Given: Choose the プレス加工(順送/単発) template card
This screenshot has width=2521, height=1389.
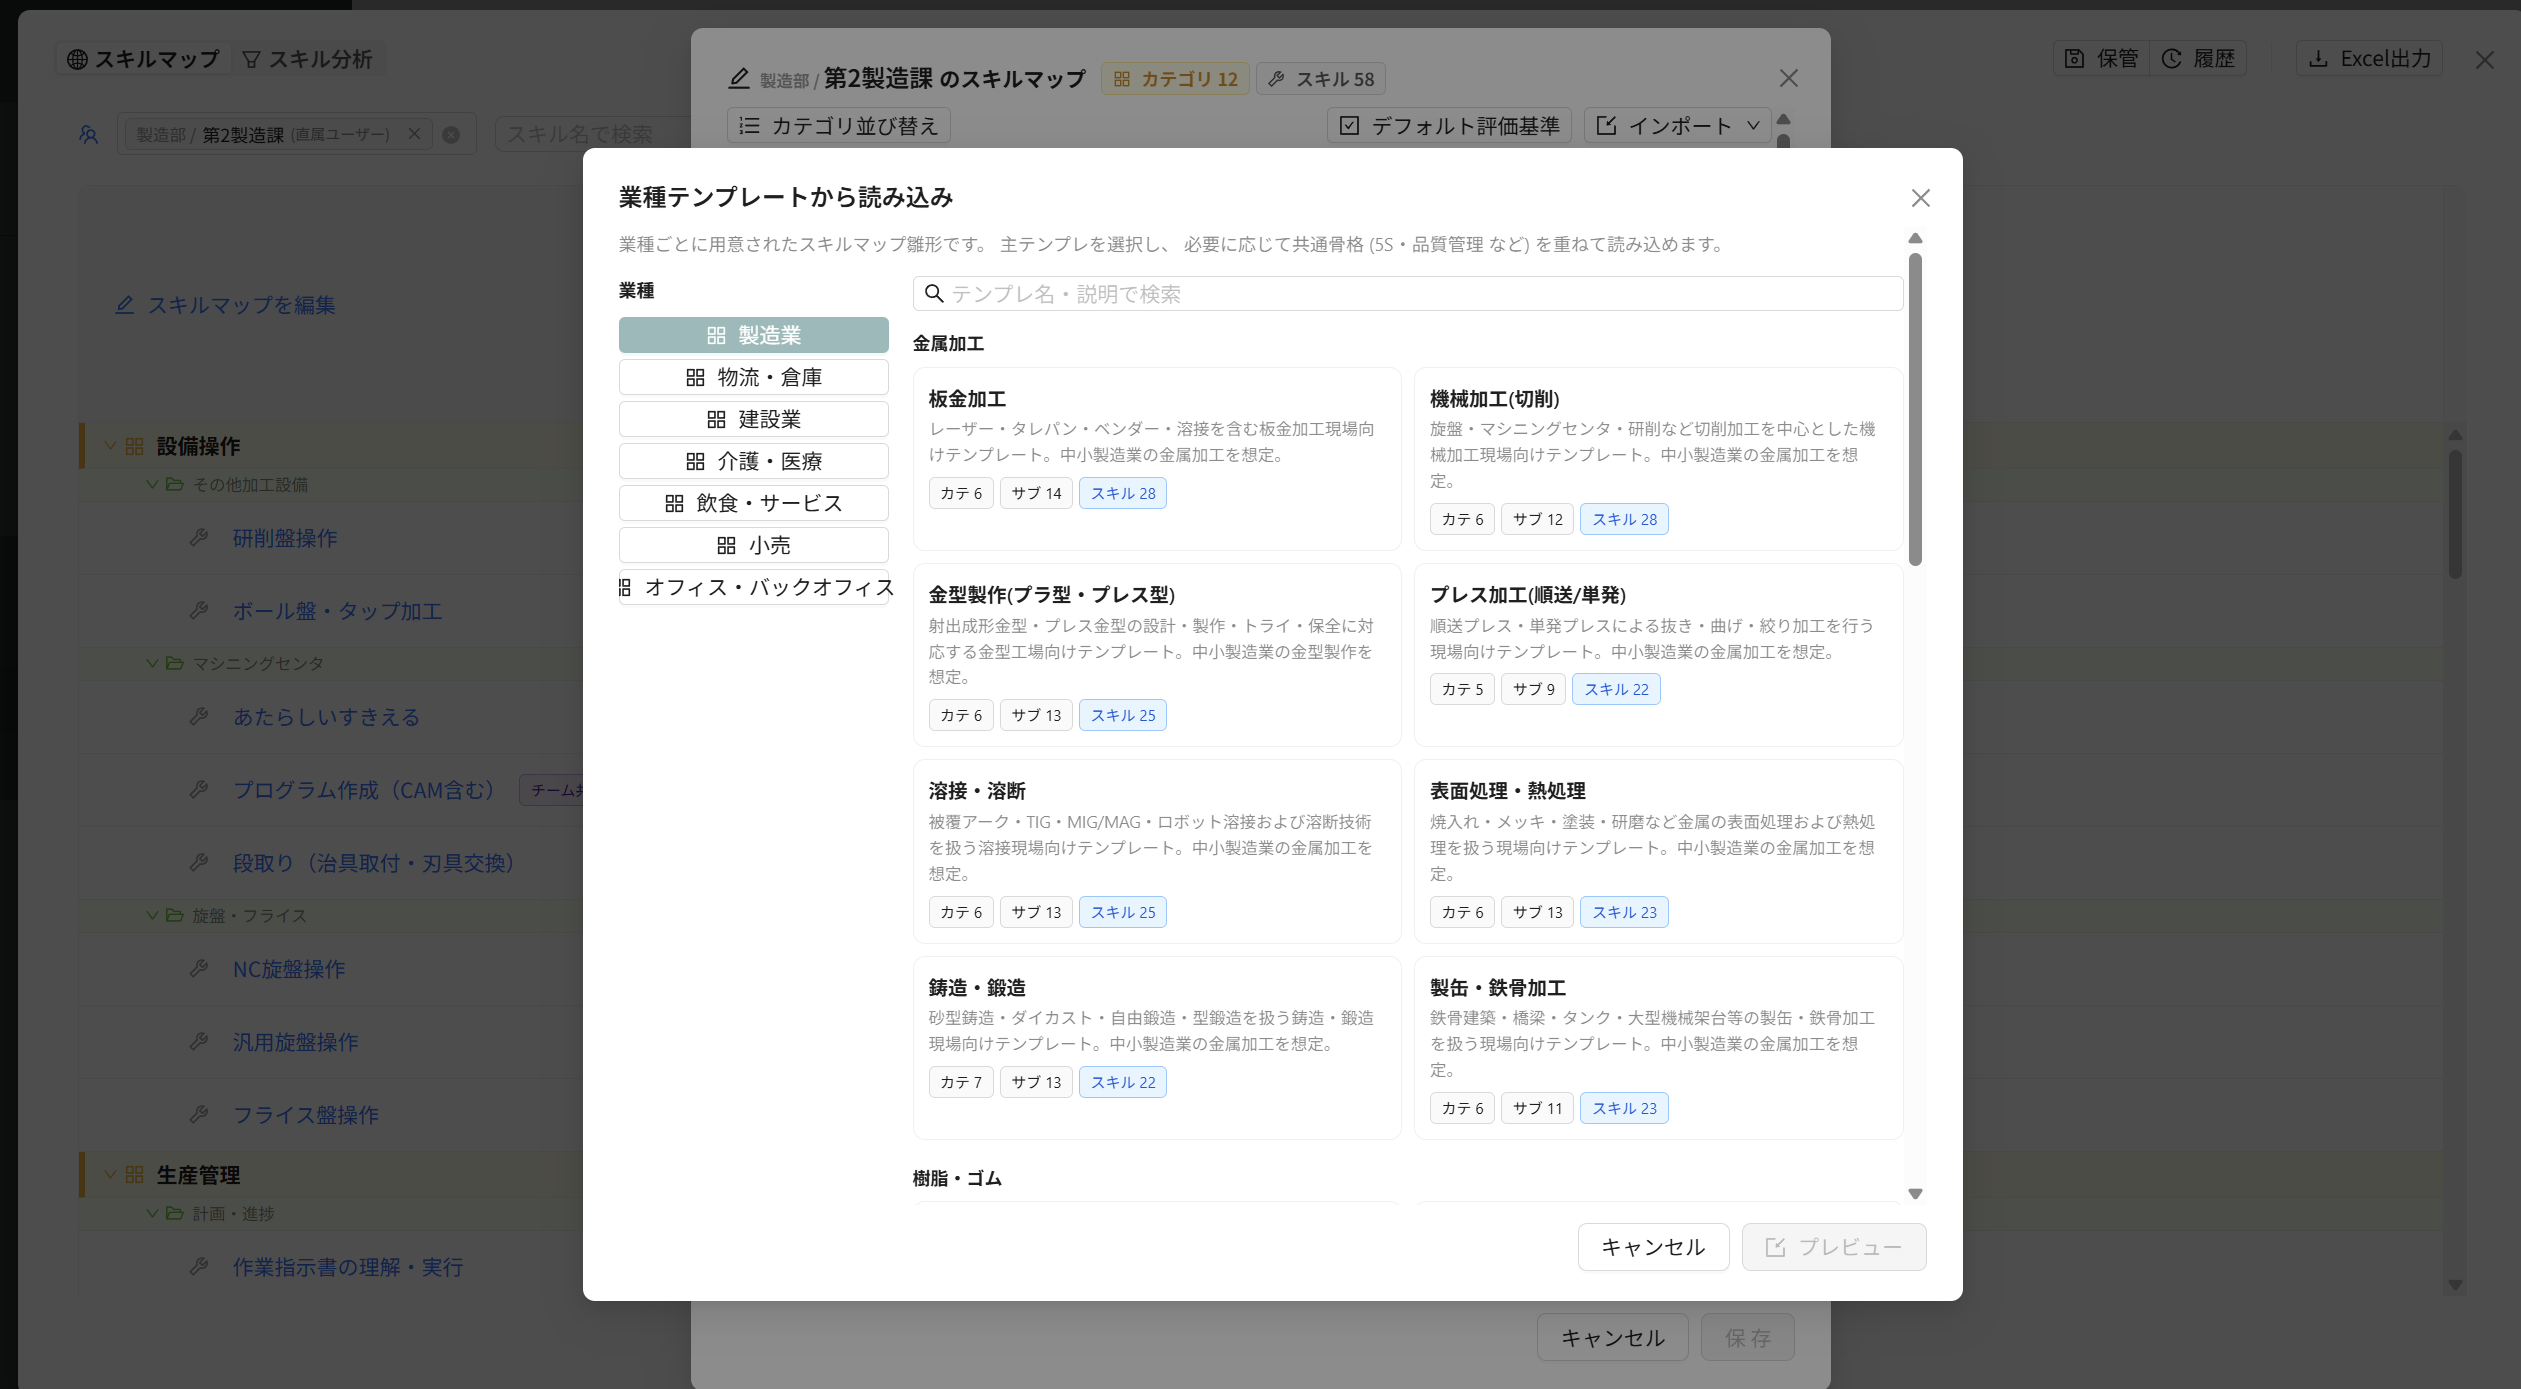Looking at the screenshot, I should (1658, 655).
